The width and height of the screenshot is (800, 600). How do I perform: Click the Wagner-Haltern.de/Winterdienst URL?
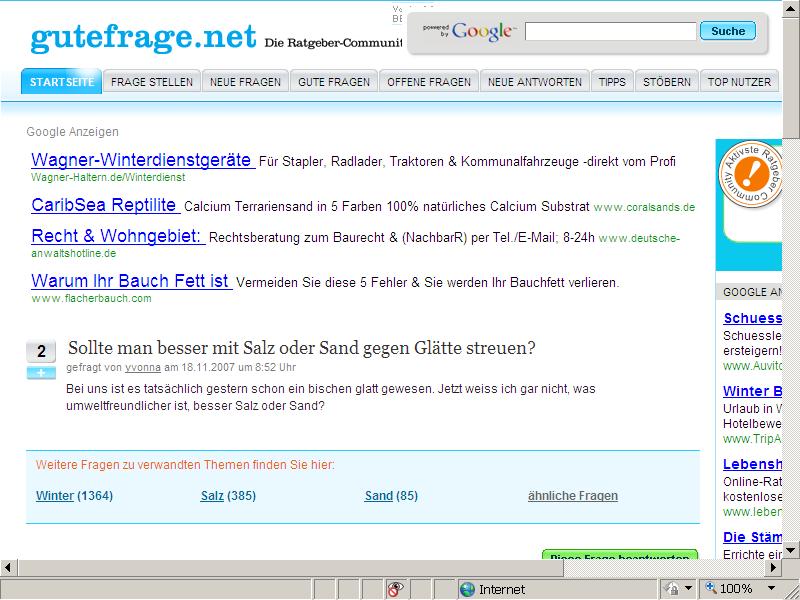click(x=108, y=178)
